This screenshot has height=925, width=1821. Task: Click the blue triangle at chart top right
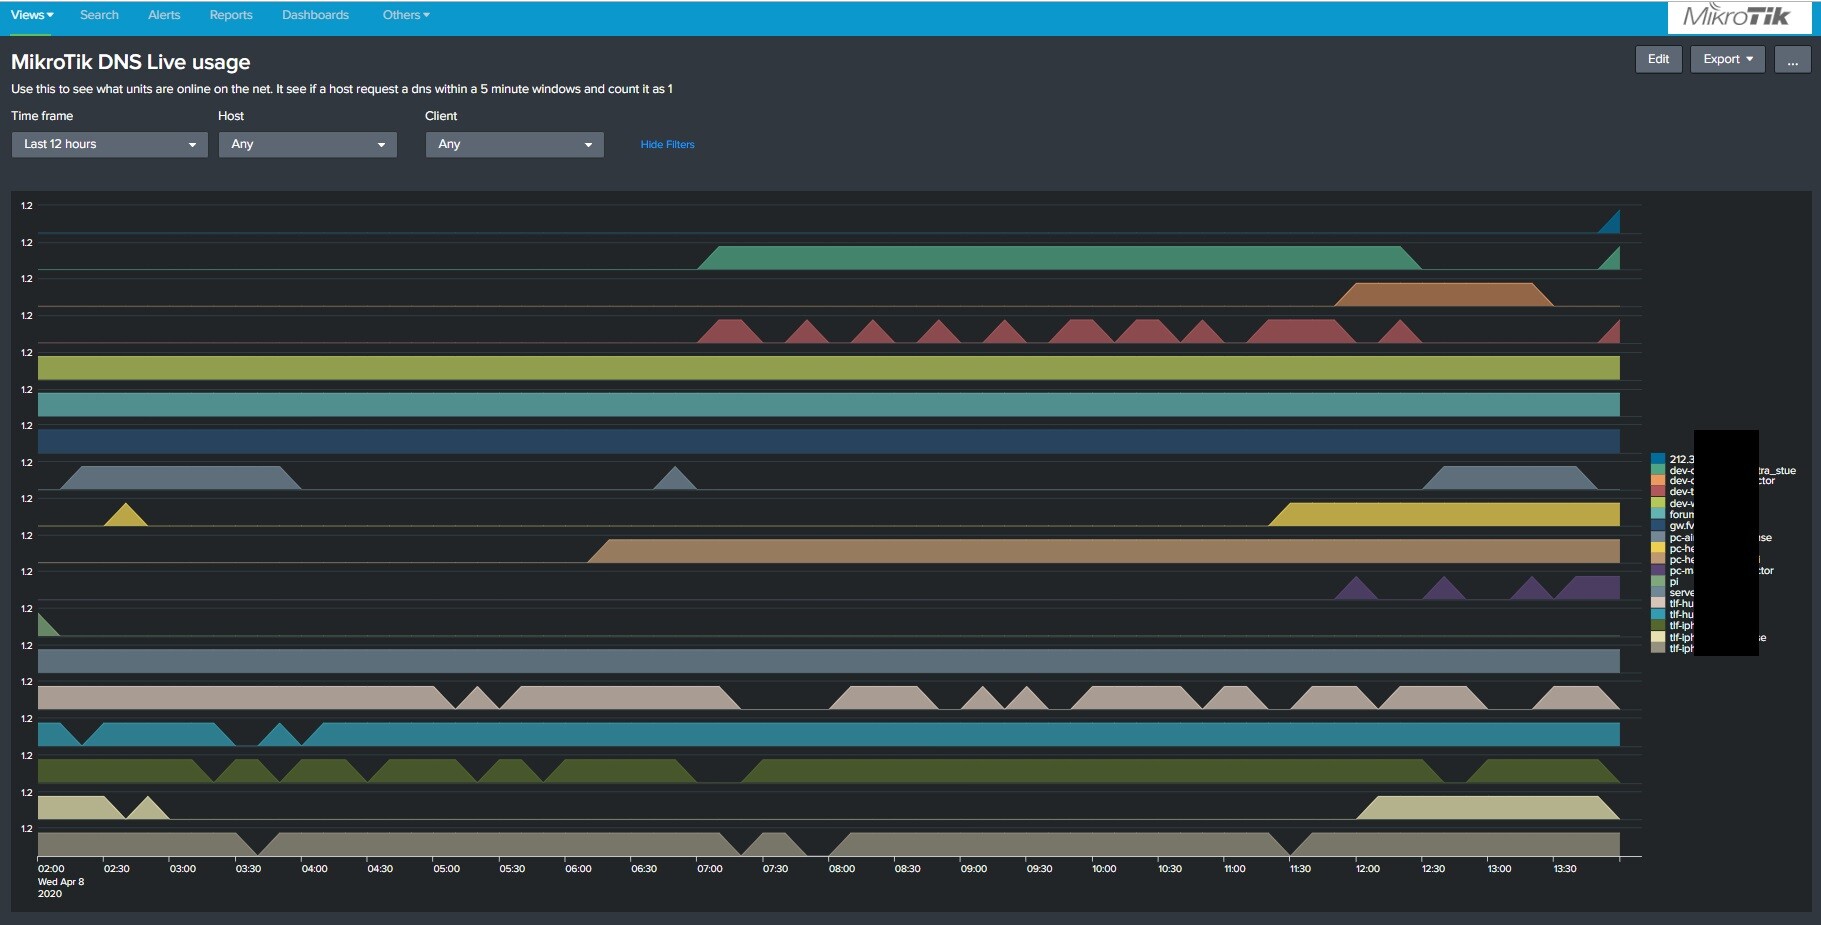point(1610,223)
